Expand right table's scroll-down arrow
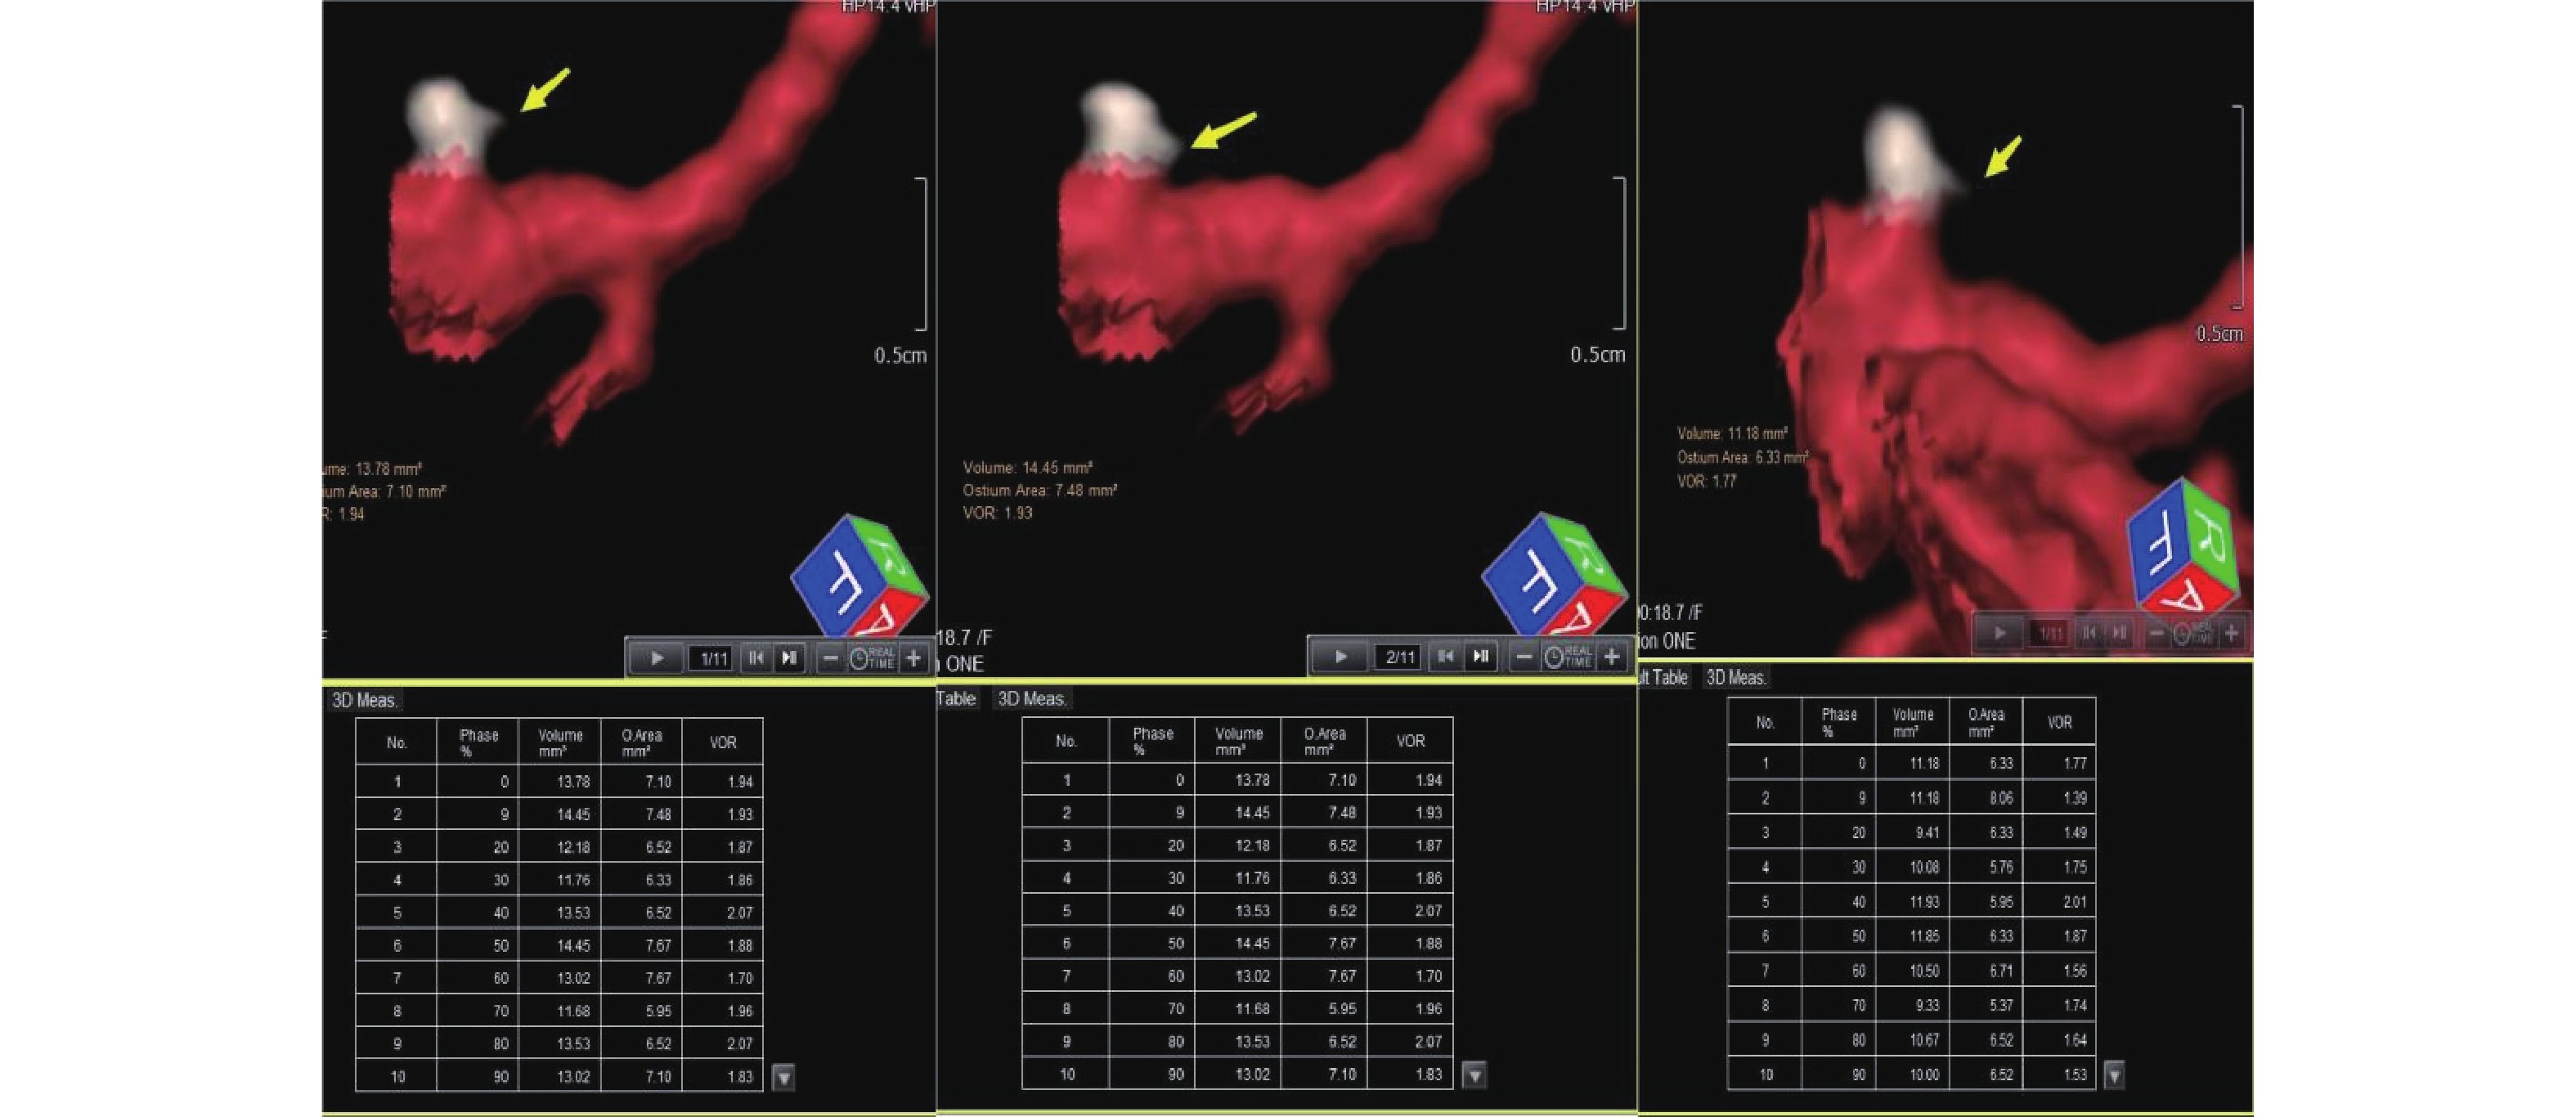 tap(2113, 1075)
